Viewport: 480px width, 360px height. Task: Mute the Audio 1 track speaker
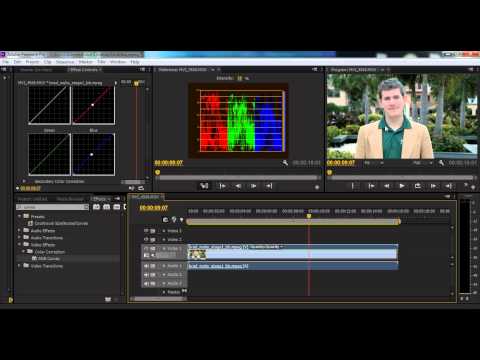click(146, 266)
